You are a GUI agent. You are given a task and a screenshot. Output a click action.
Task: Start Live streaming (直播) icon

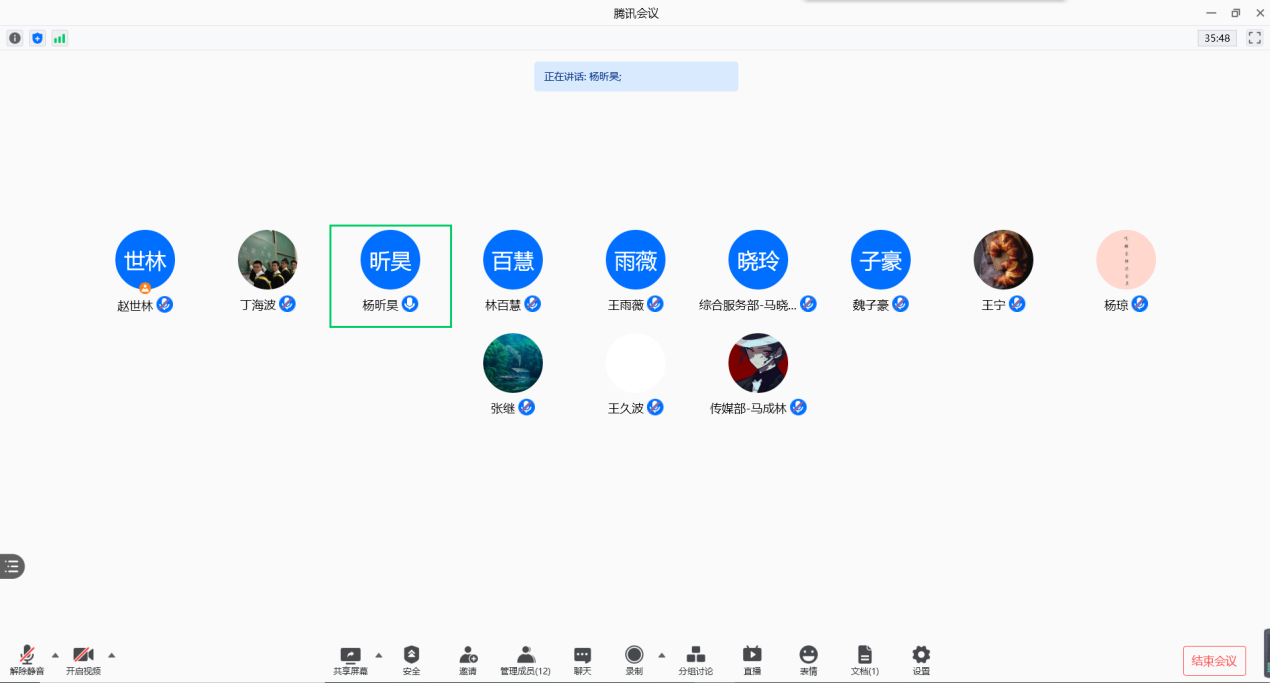(x=752, y=655)
